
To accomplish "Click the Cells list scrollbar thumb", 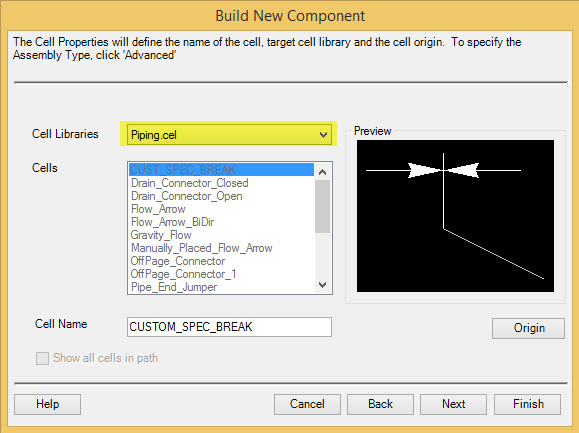I will pos(322,206).
